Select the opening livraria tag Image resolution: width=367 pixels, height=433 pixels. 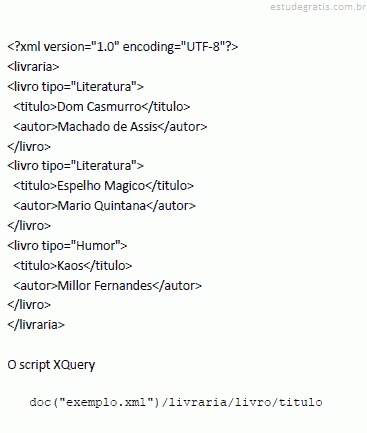tap(33, 66)
